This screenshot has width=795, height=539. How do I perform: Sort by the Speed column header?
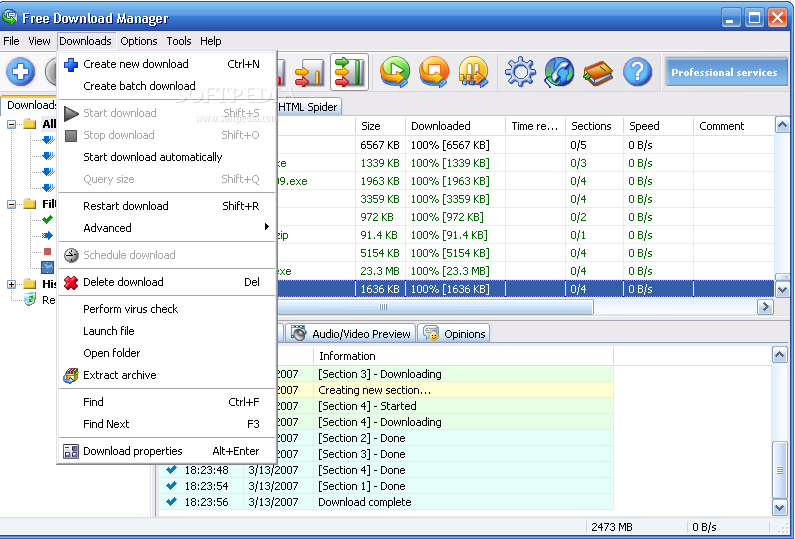coord(658,126)
